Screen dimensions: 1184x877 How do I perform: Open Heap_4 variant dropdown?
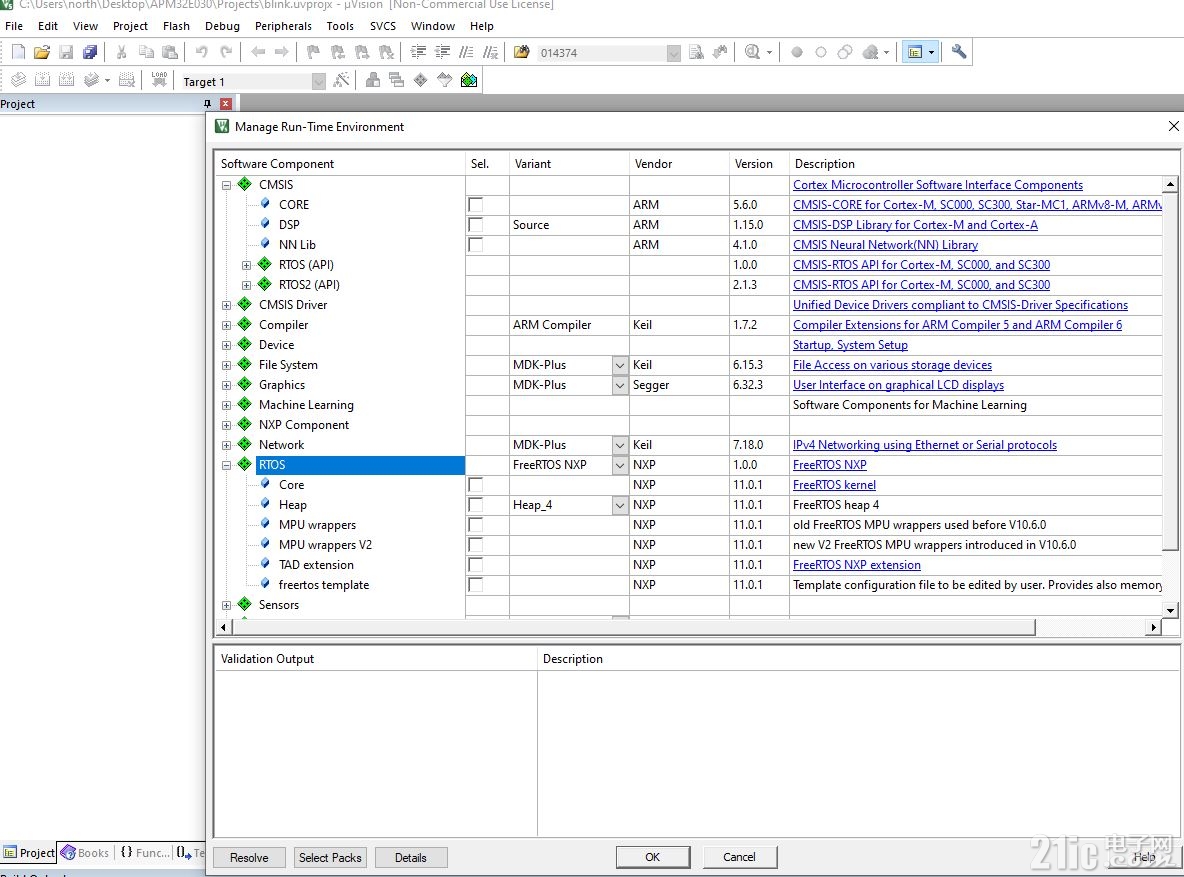[x=620, y=505]
